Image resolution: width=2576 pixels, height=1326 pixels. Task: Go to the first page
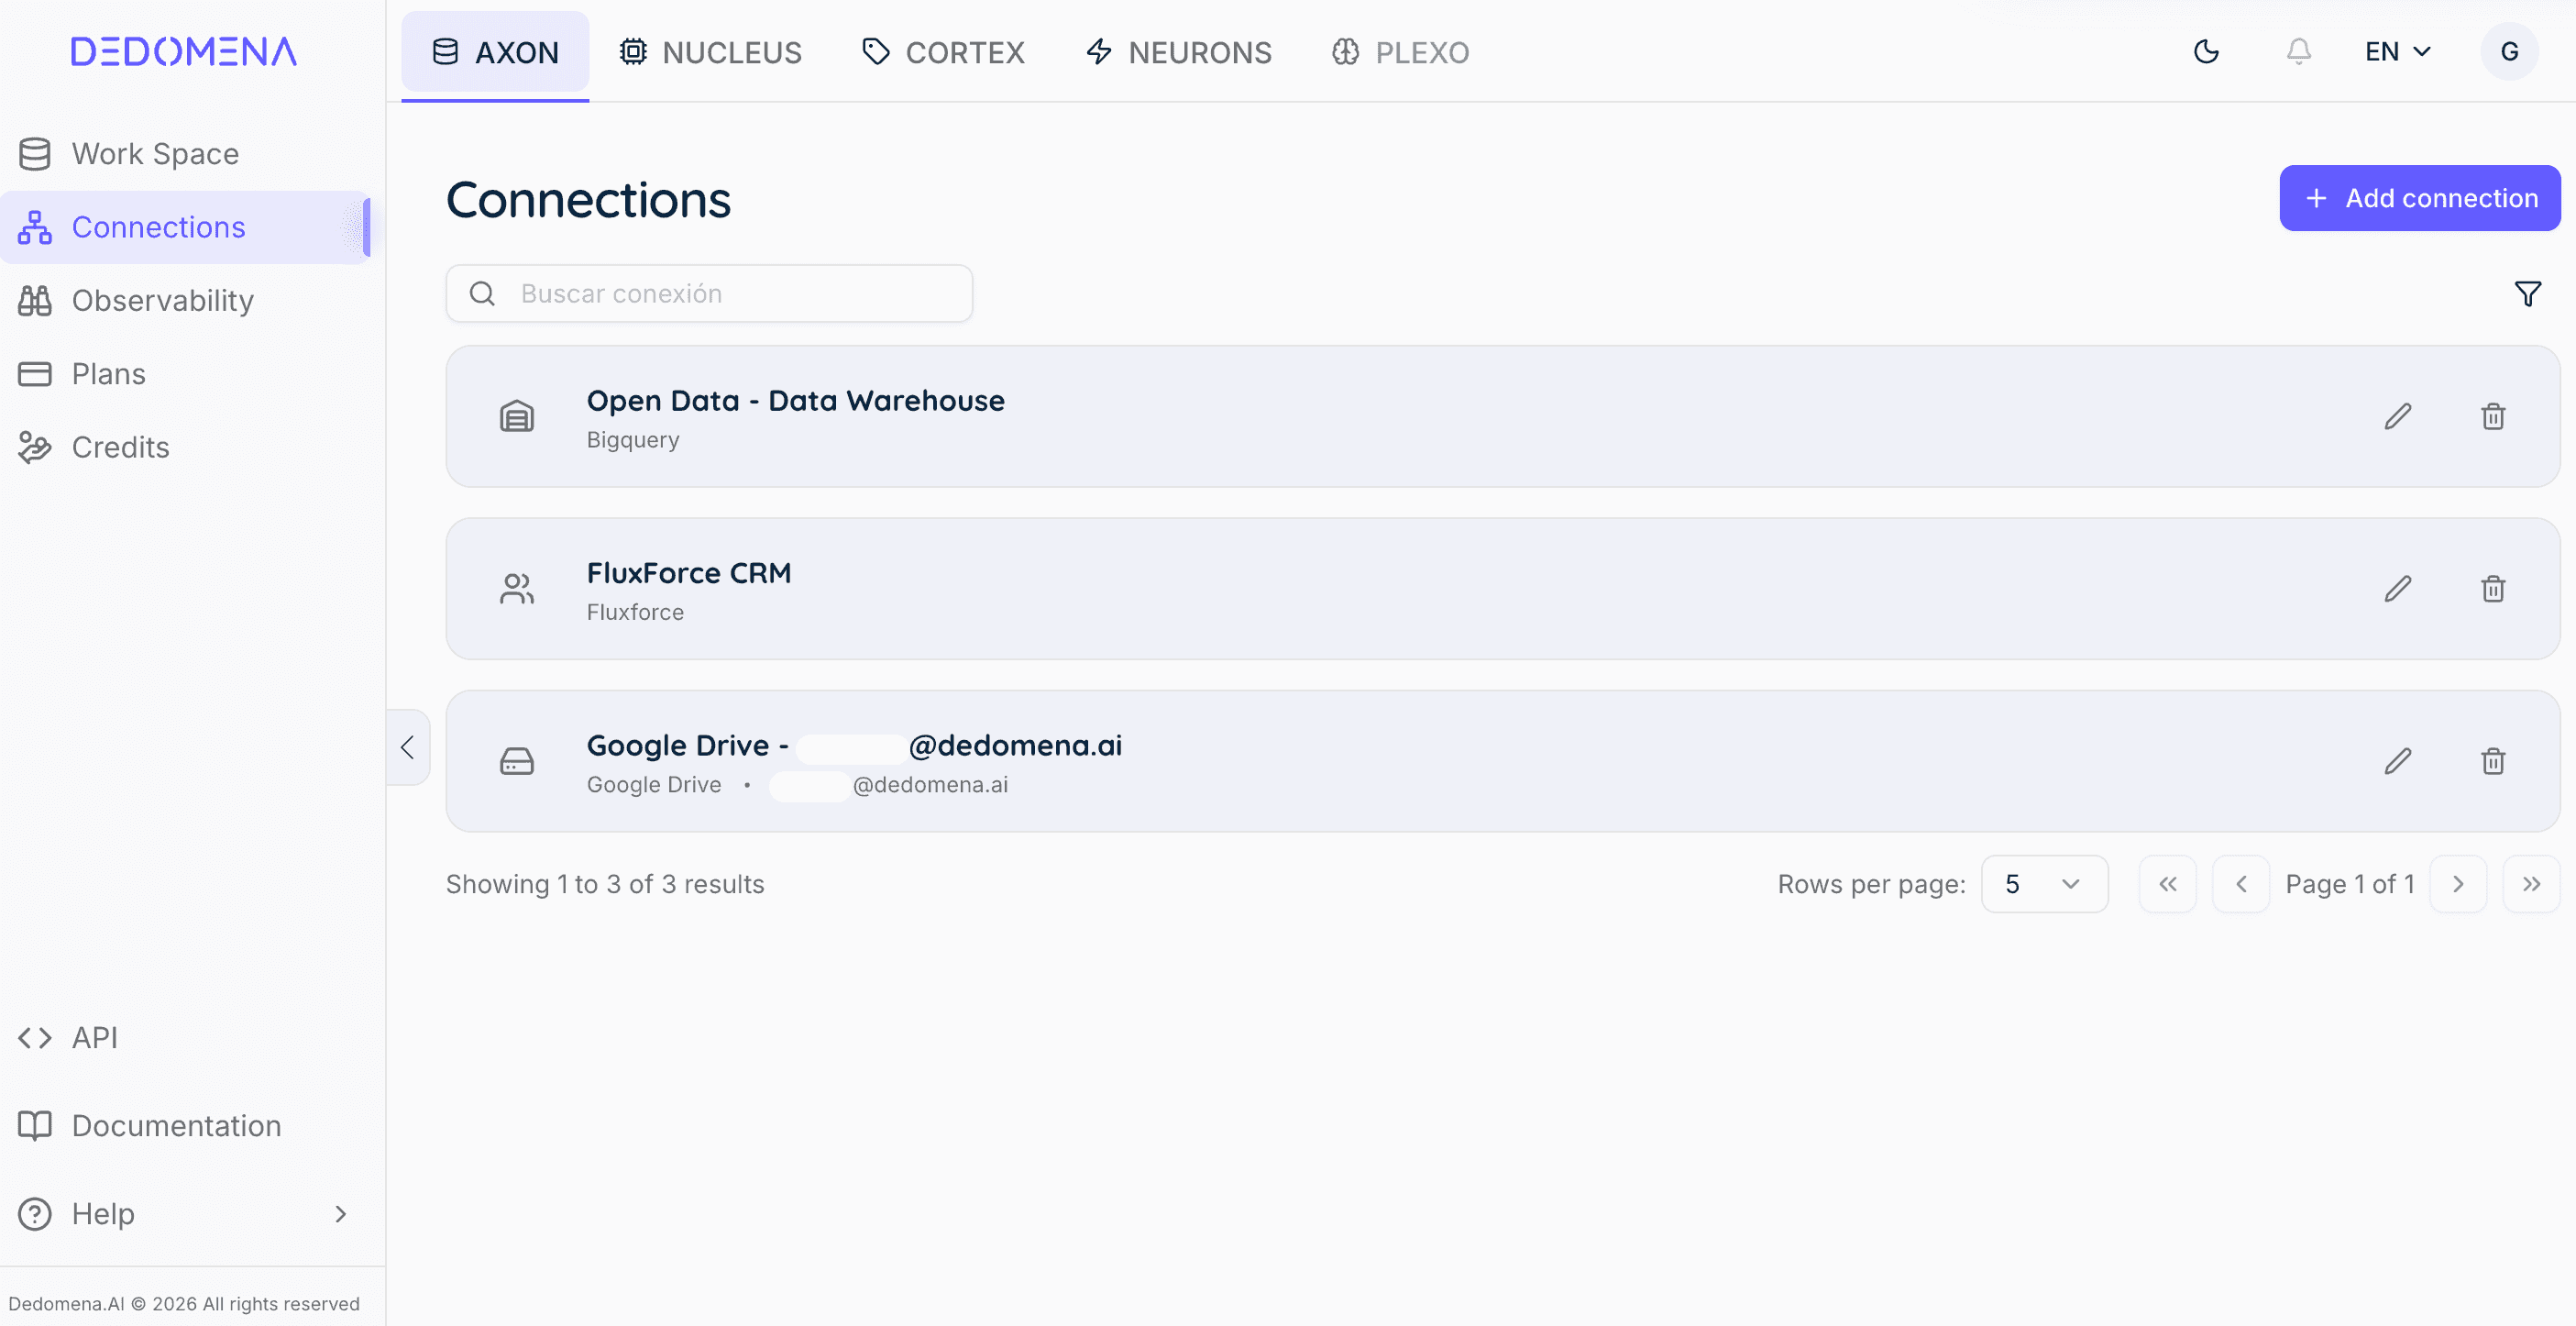(2168, 884)
